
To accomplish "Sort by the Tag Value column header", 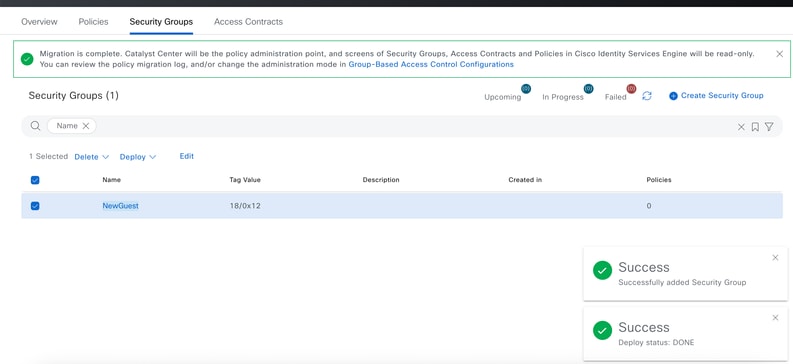I will (x=245, y=180).
